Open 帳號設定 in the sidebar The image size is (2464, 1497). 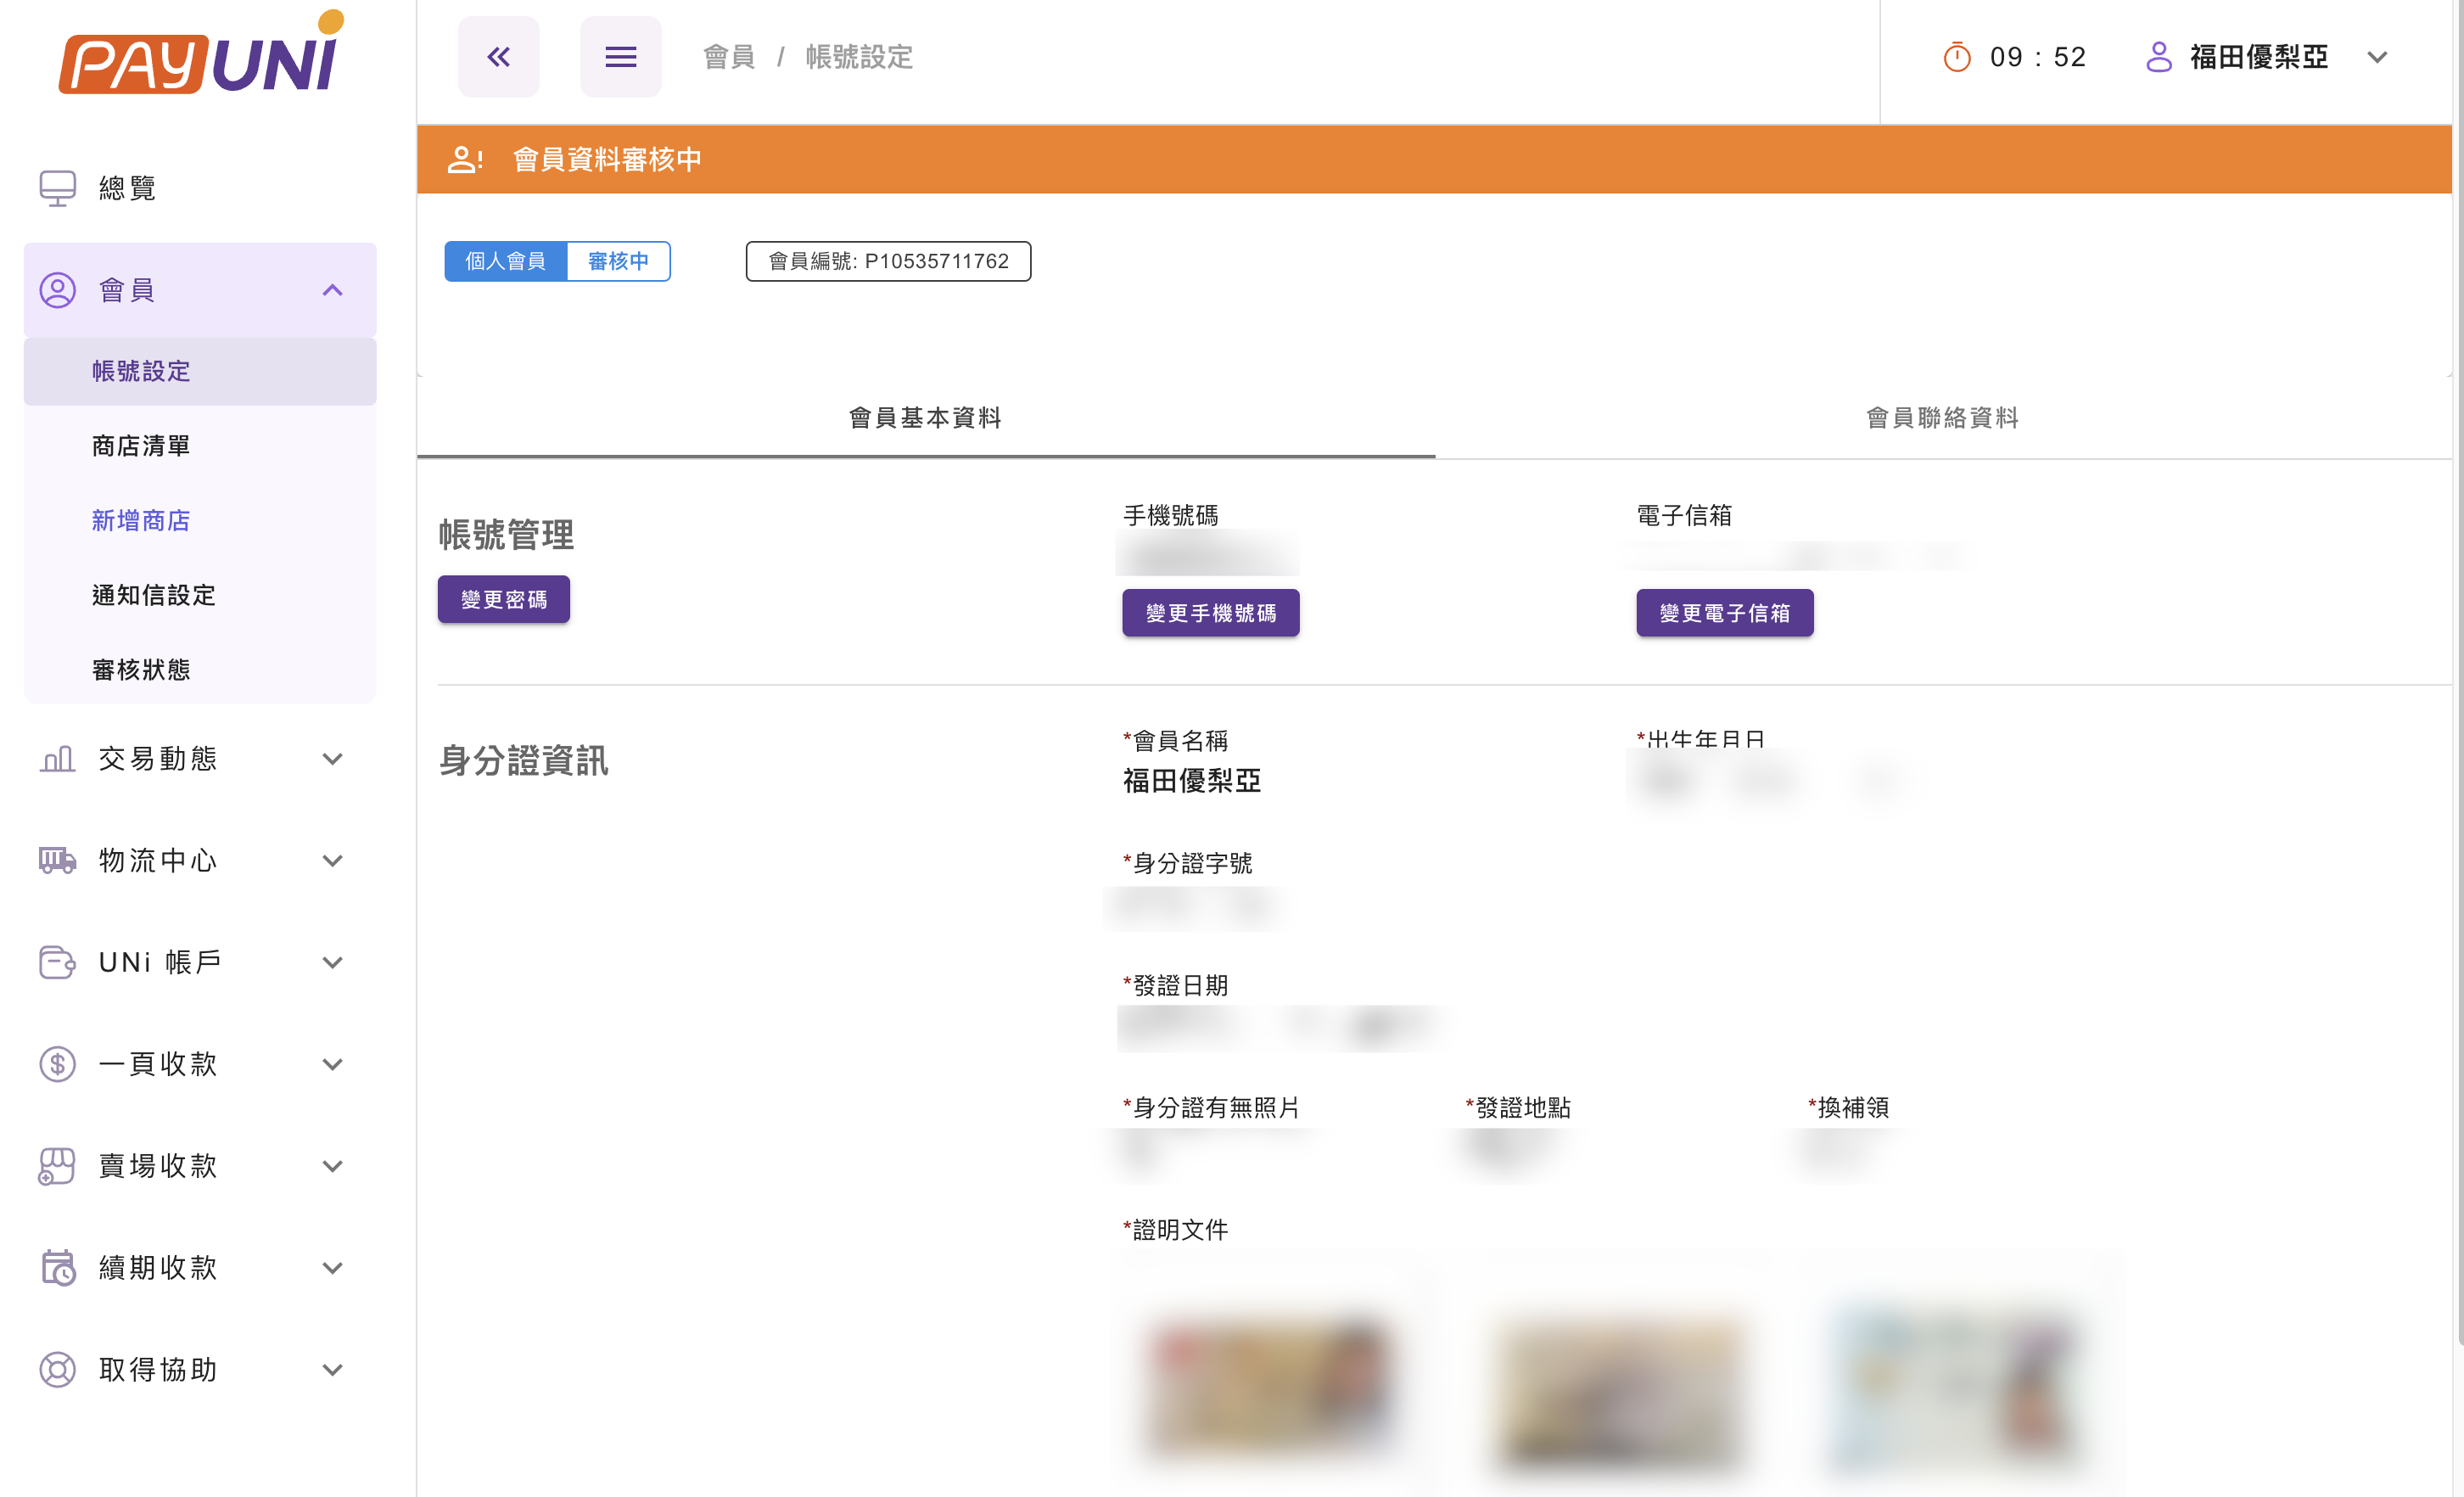coord(200,371)
